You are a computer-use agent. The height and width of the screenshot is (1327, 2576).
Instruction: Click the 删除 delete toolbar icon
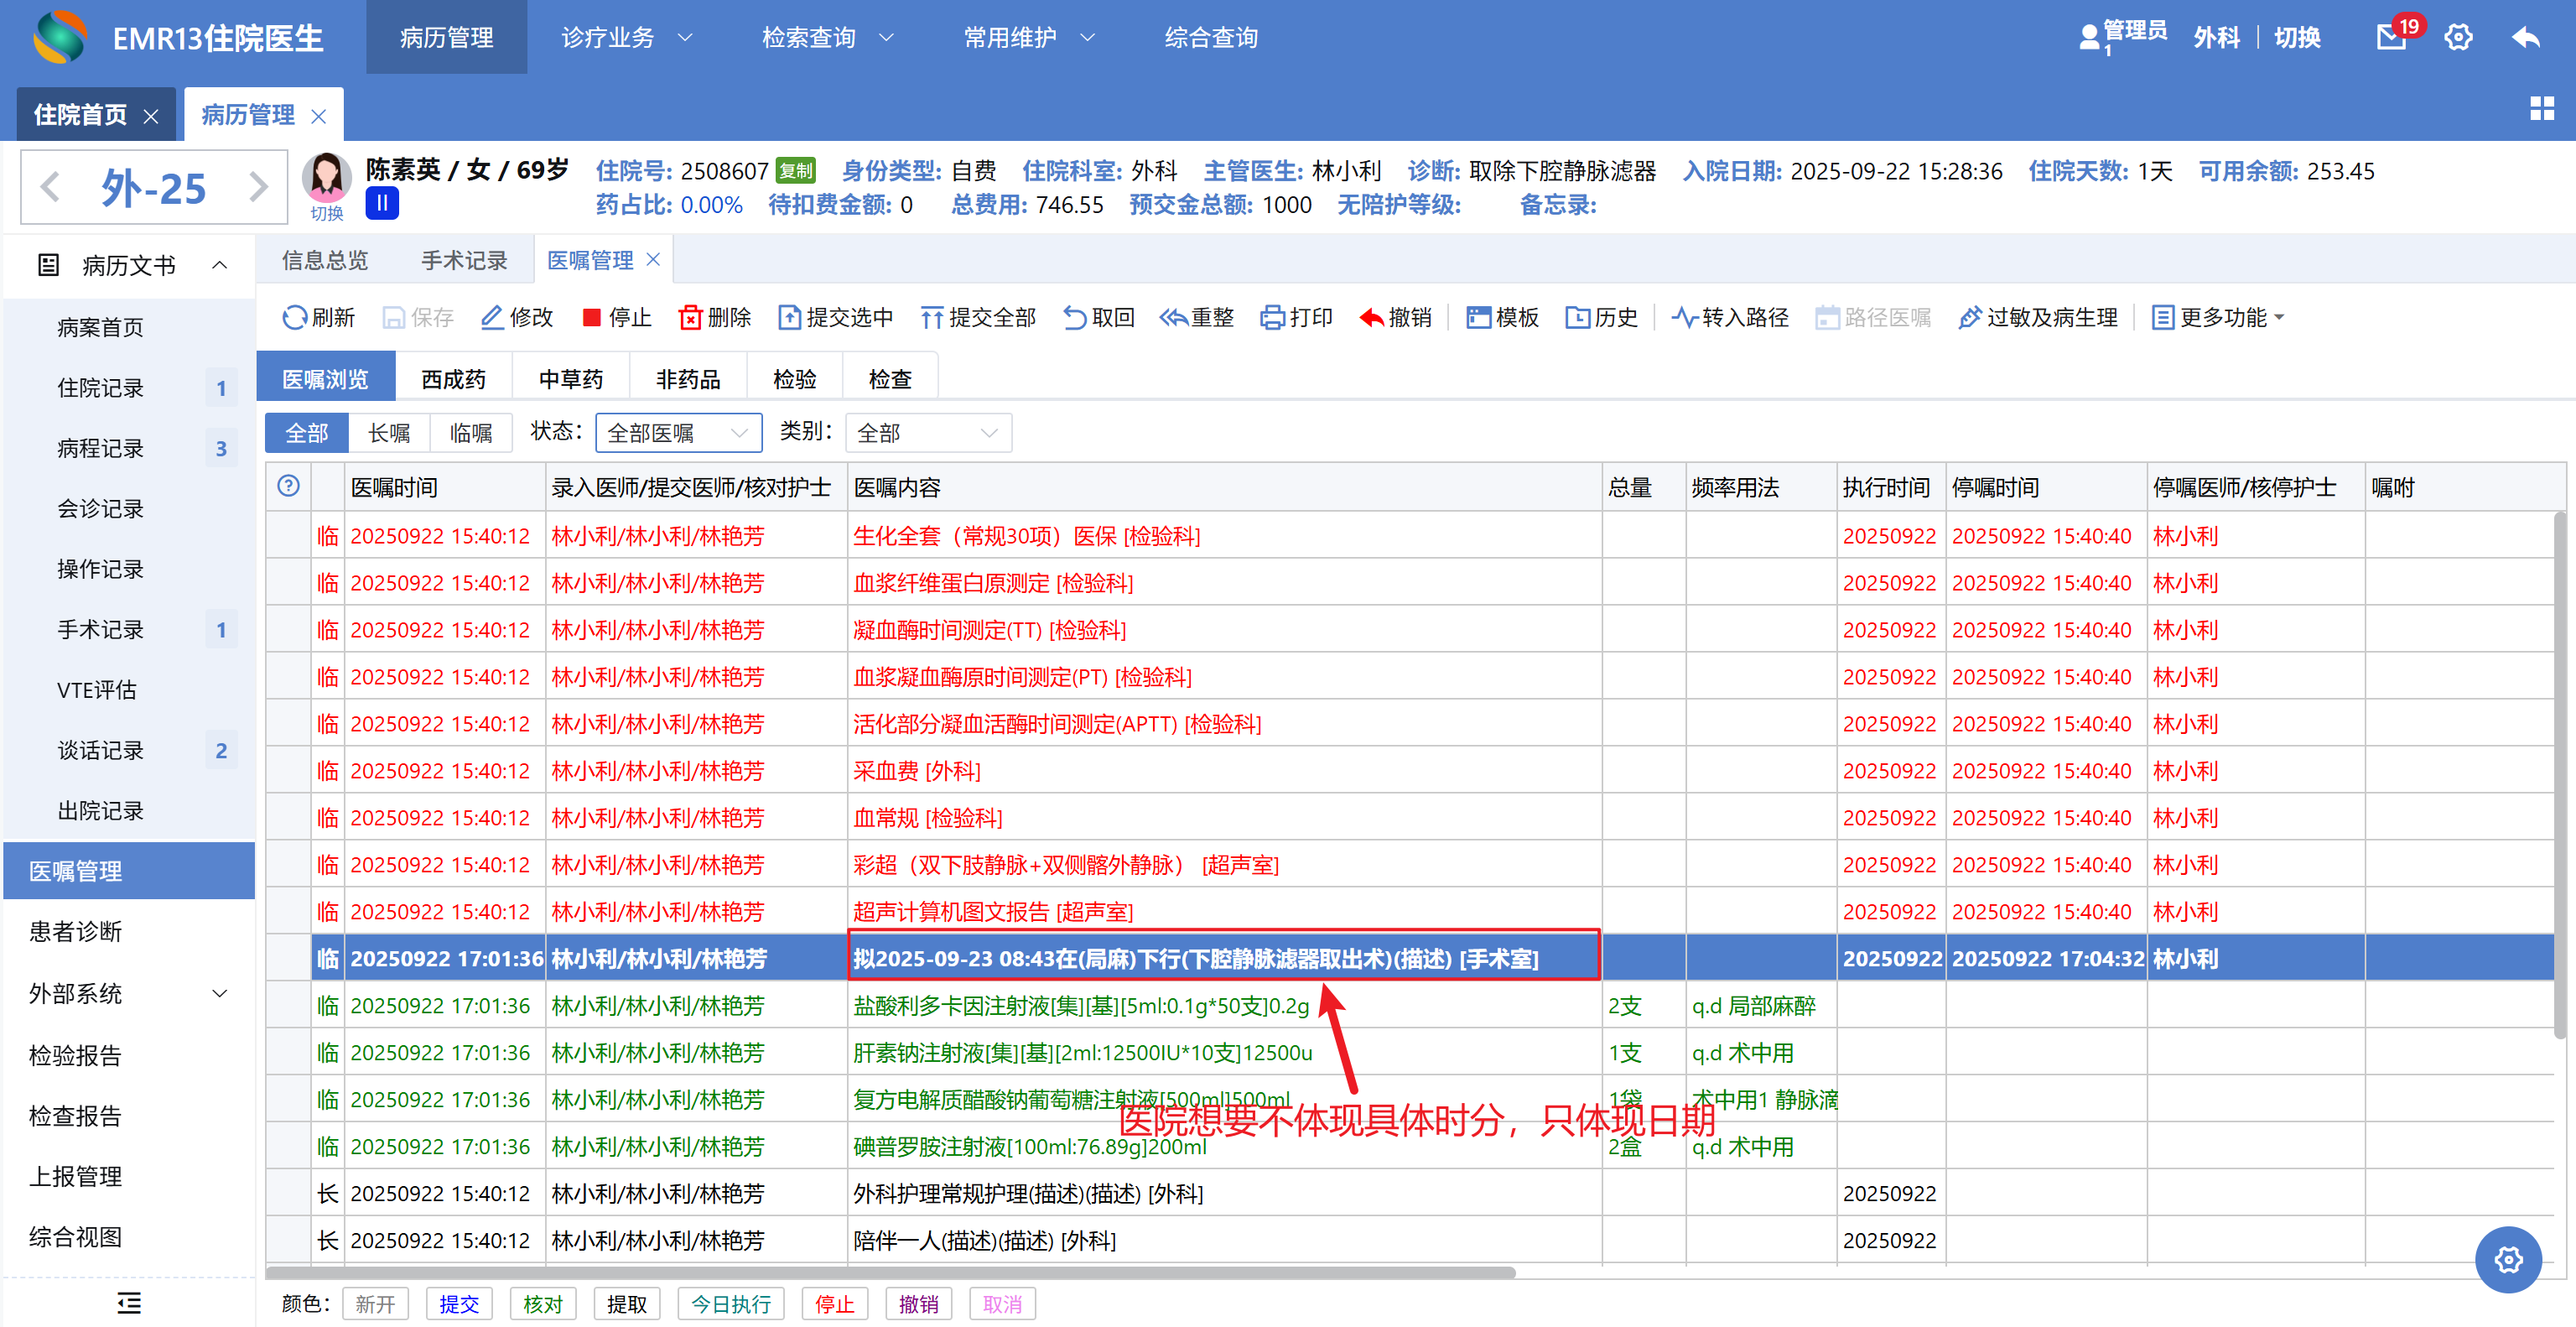[x=690, y=318]
